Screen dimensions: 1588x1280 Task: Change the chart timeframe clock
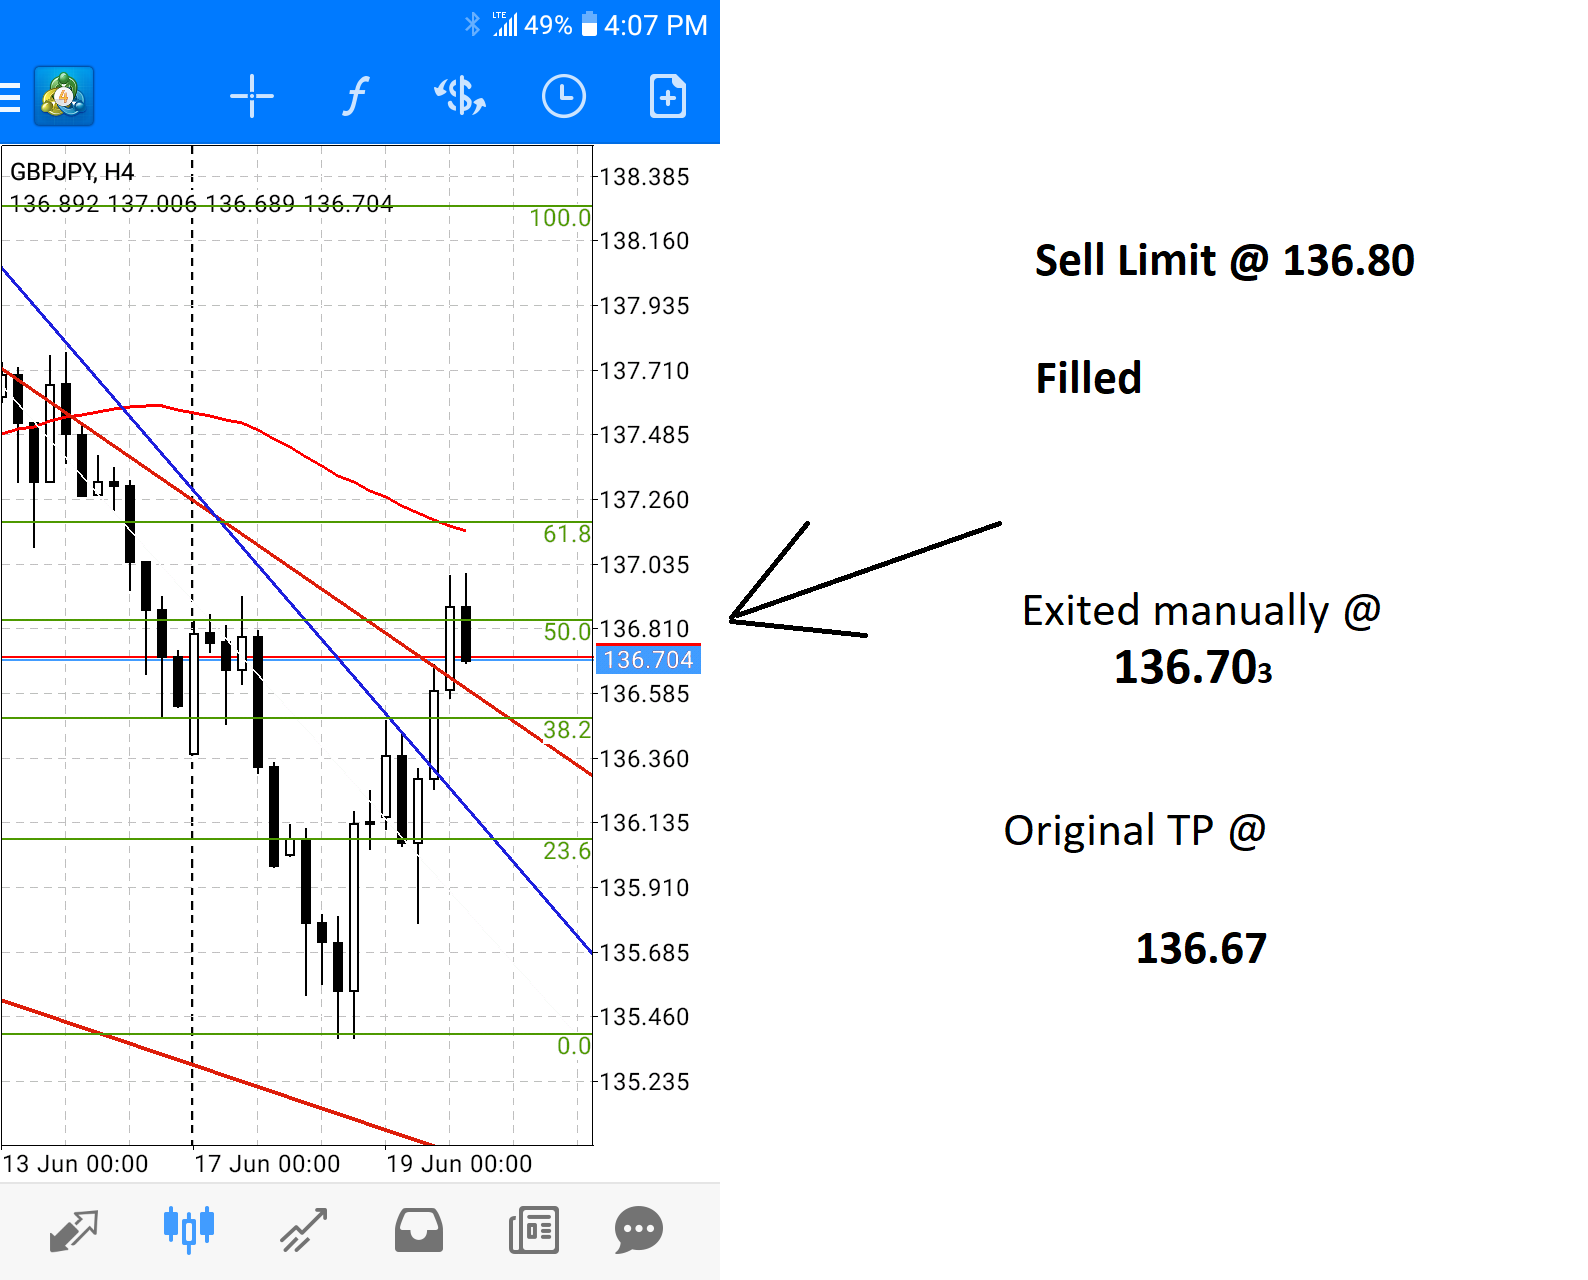(x=564, y=97)
